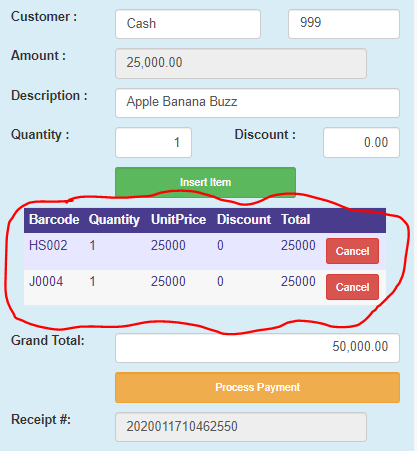417x451 pixels.
Task: Click the Customer field containing Cash
Action: coord(188,24)
